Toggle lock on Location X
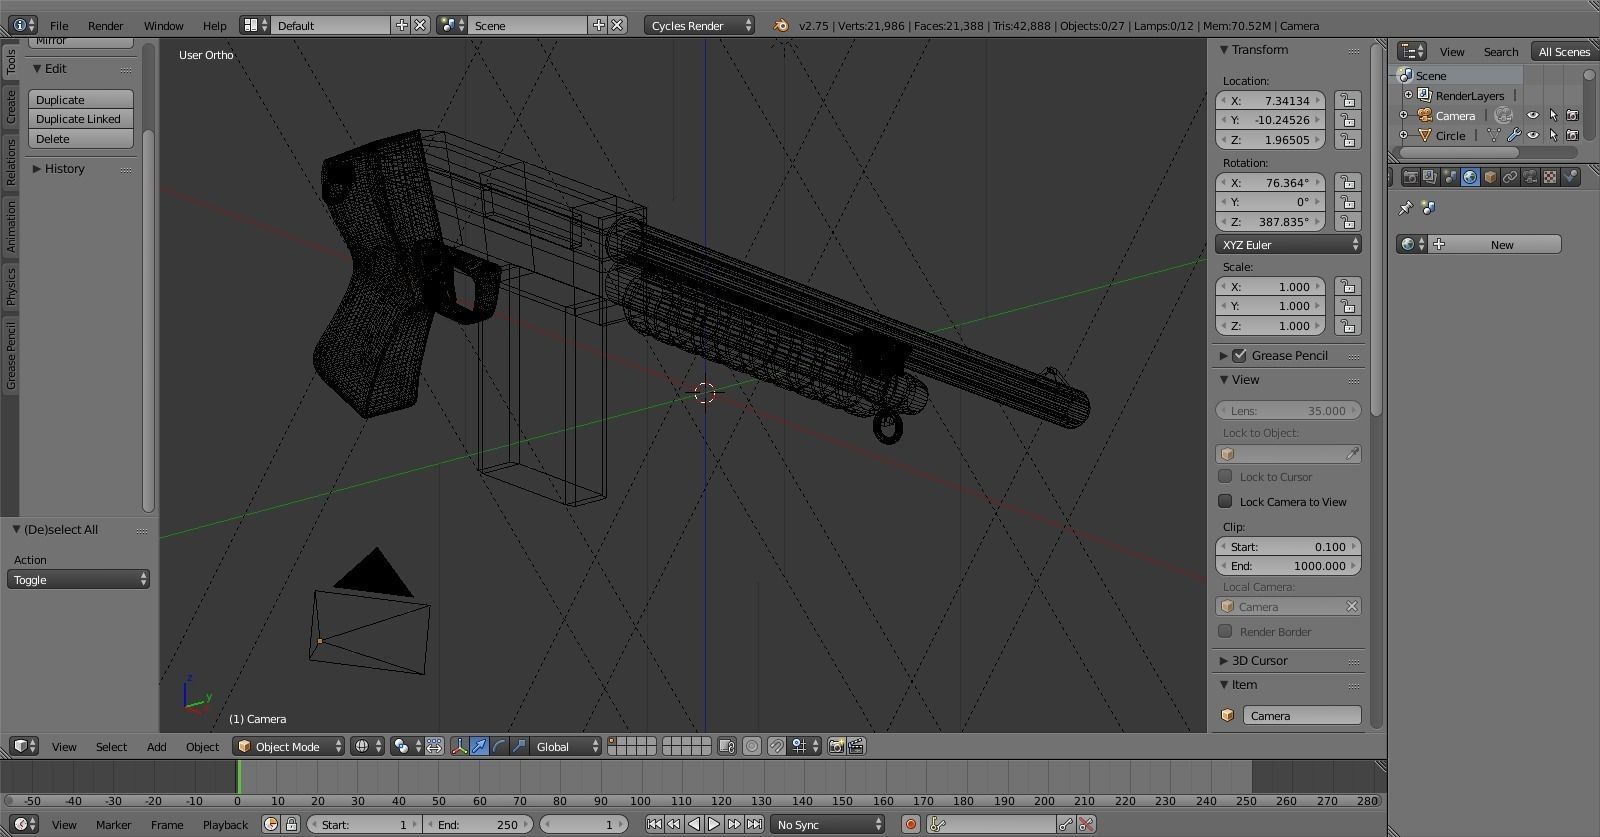1600x837 pixels. point(1348,100)
